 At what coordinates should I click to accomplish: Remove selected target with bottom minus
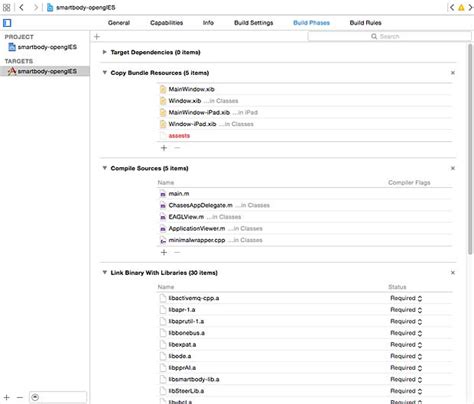20,397
